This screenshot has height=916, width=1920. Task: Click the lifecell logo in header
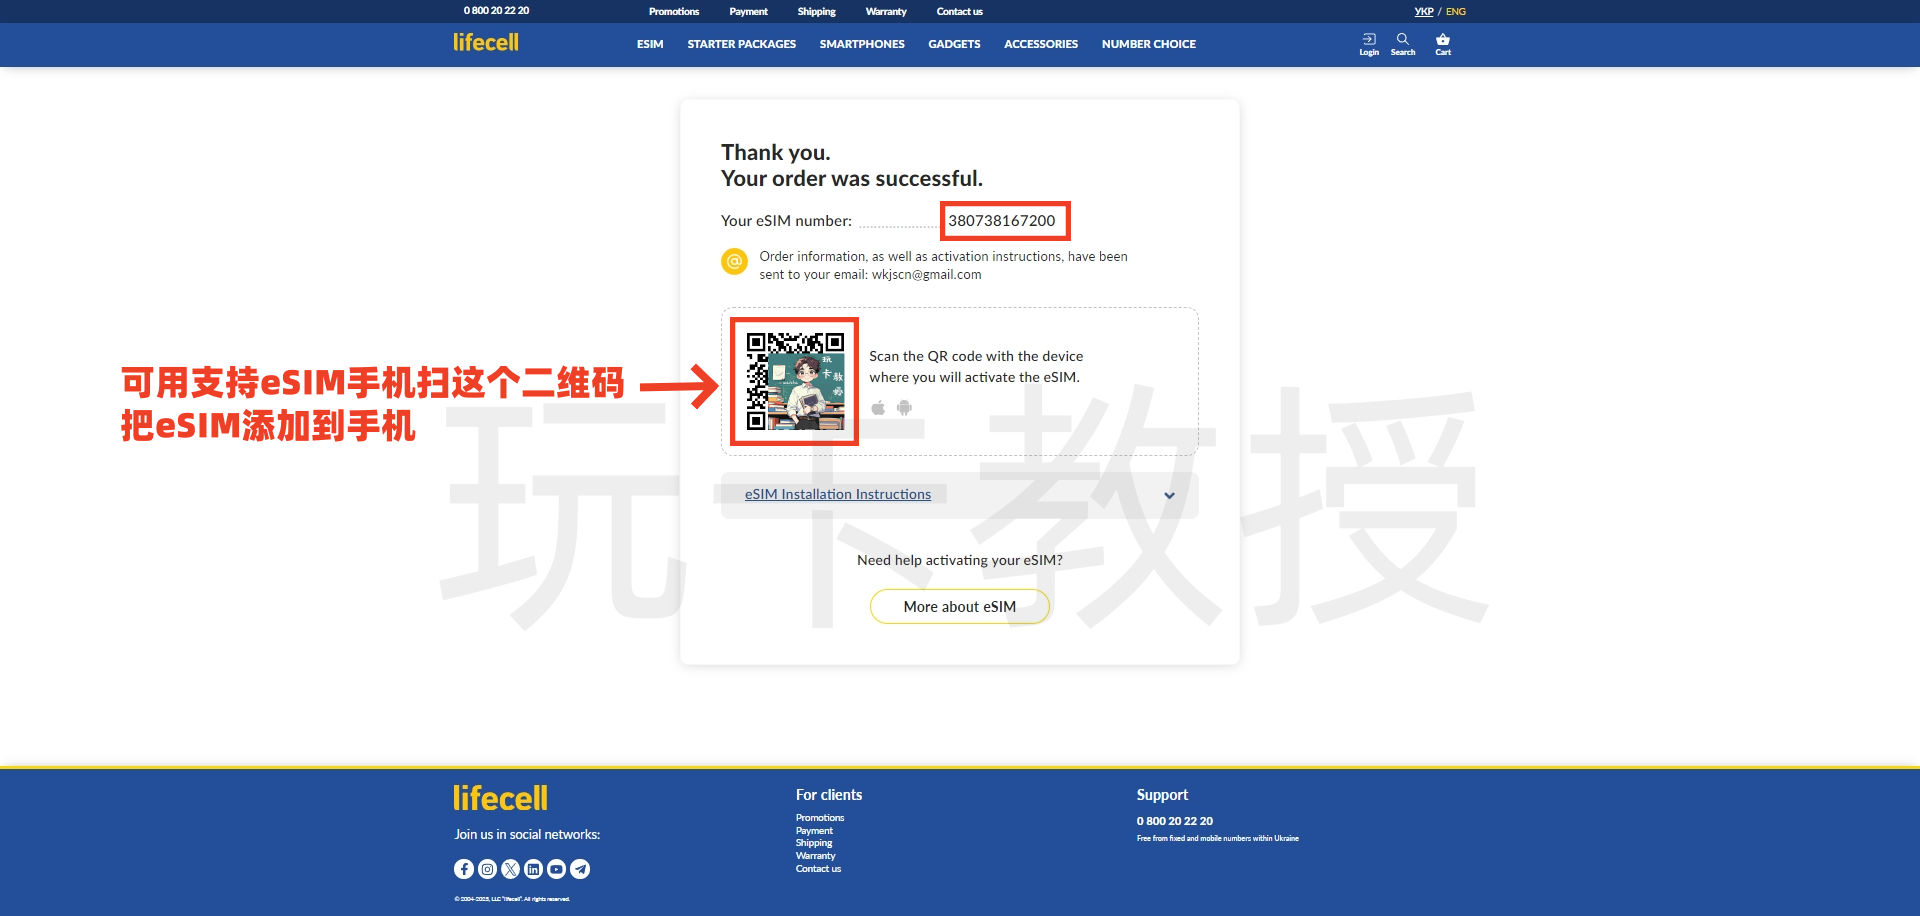tap(486, 42)
